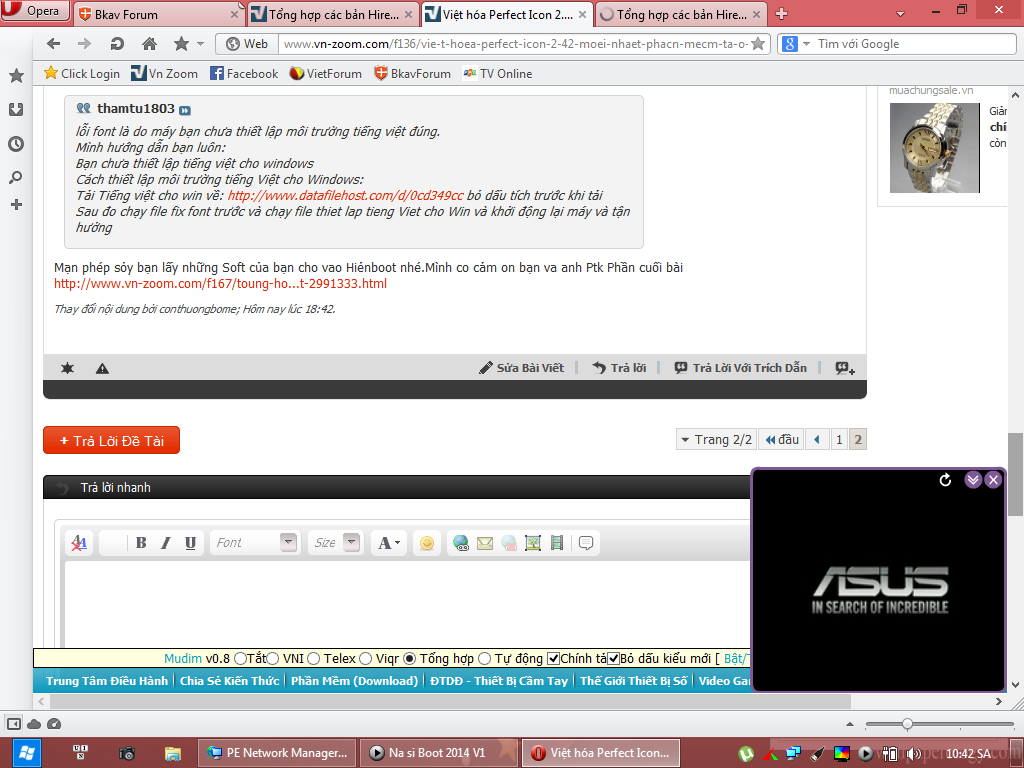Toggle the Chính tả checkbox

pyautogui.click(x=553, y=658)
